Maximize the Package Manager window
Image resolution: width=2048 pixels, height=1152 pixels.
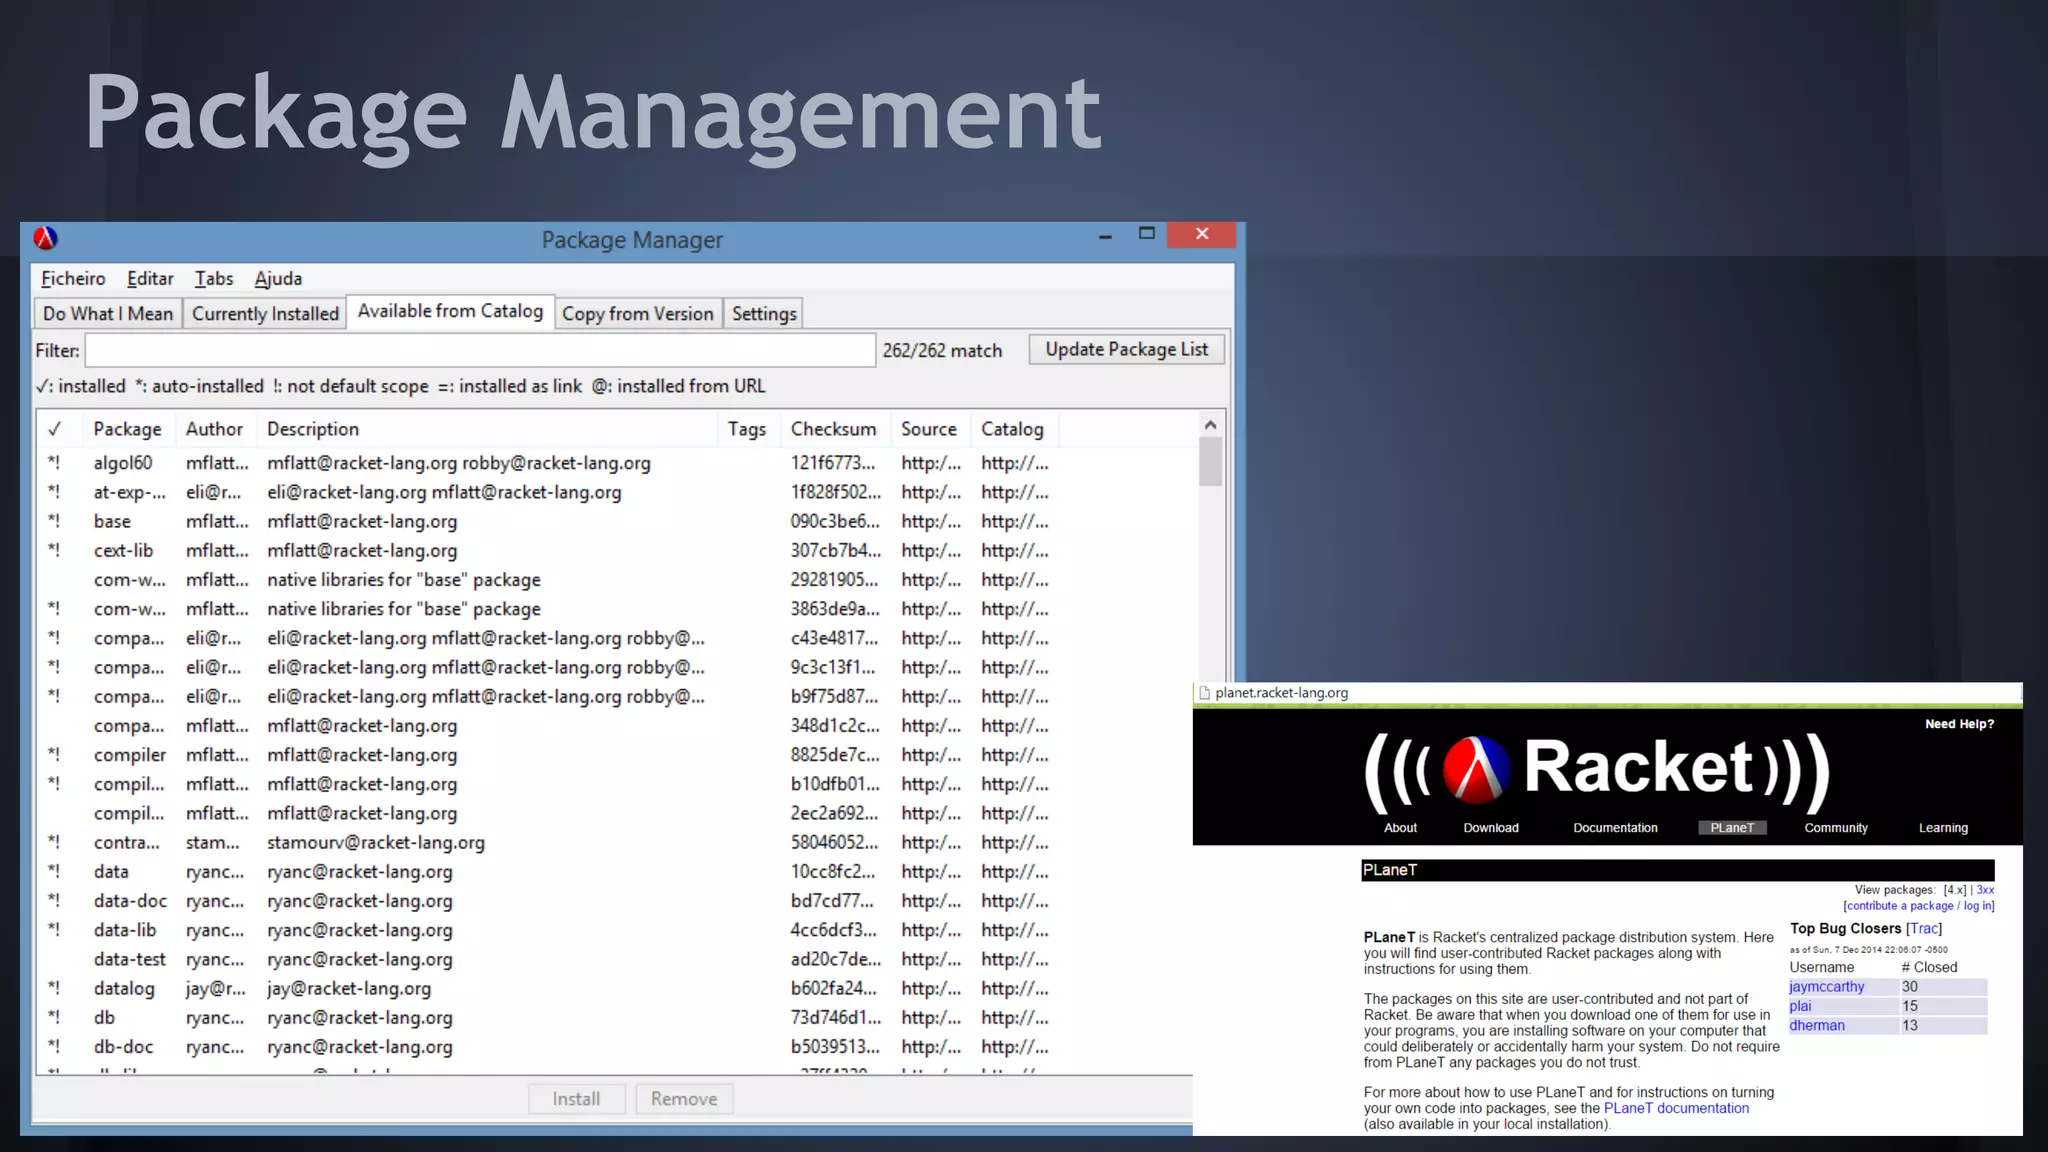click(x=1147, y=233)
